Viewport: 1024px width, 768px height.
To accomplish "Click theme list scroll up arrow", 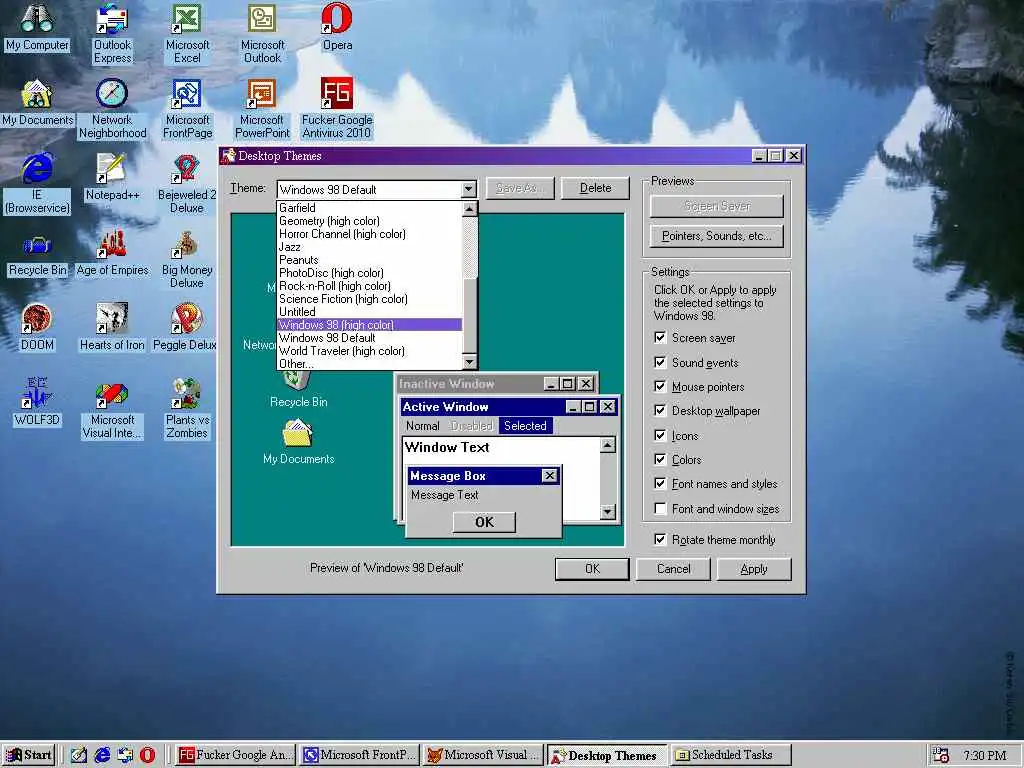I will click(x=470, y=209).
